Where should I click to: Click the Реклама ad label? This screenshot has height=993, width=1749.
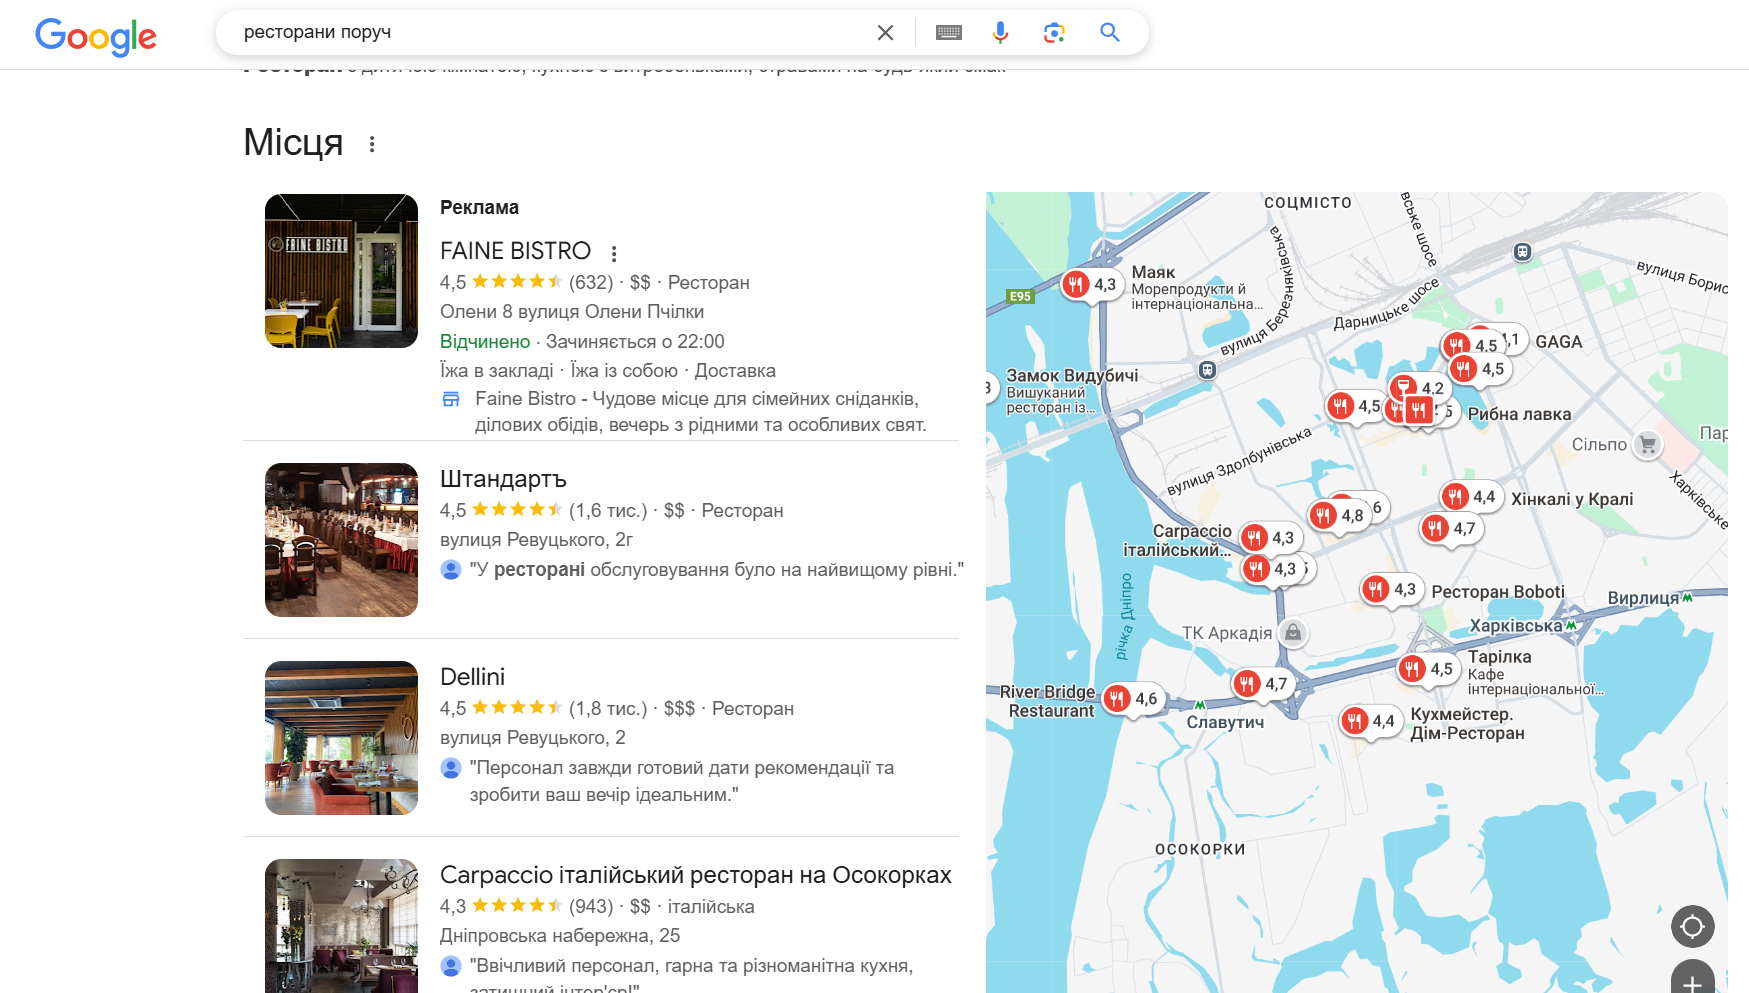coord(479,208)
